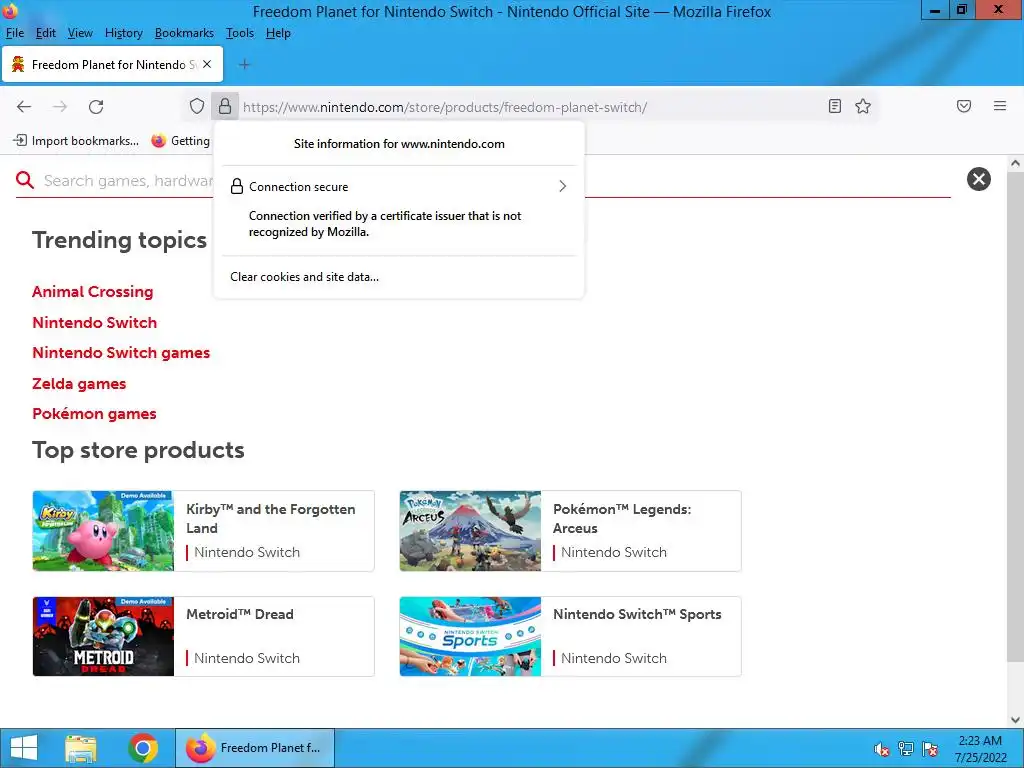Open the Nintendo Switch trending link
Viewport: 1024px width, 768px height.
coord(95,323)
